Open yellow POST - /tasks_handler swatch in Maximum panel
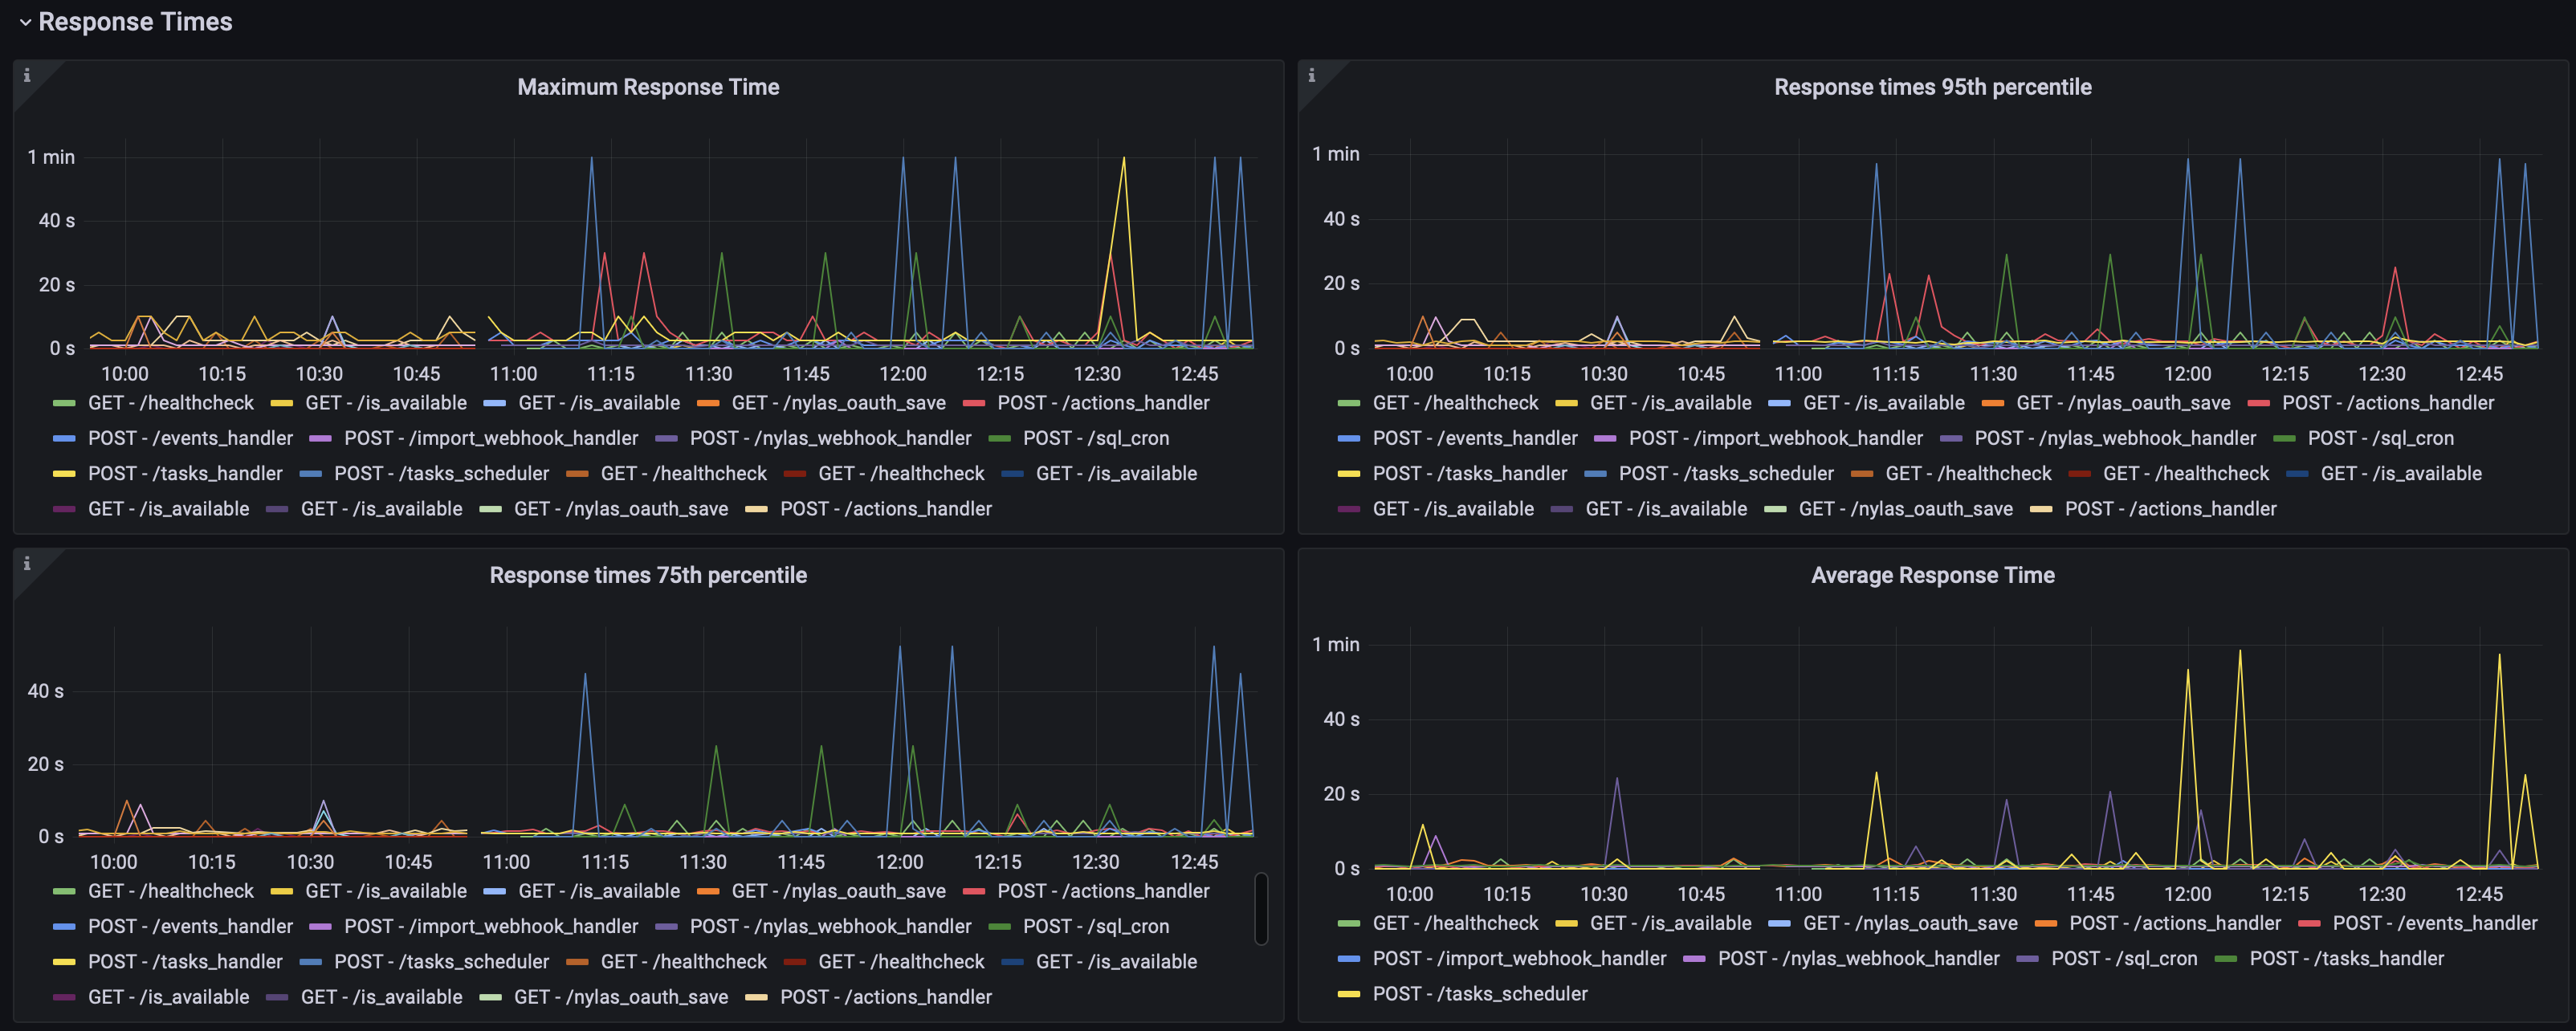Screen dimensions: 2576x1031 pos(64,474)
